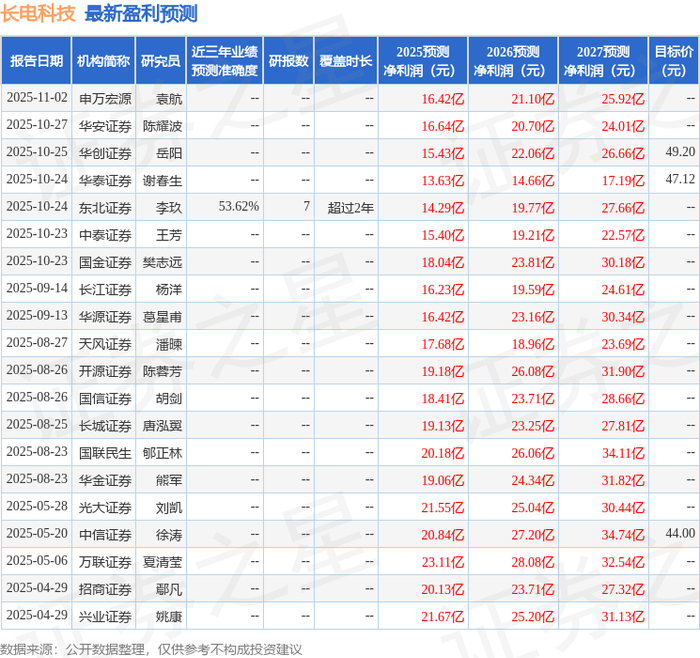
Task: Click the 国金证券 institution cell
Action: click(105, 262)
